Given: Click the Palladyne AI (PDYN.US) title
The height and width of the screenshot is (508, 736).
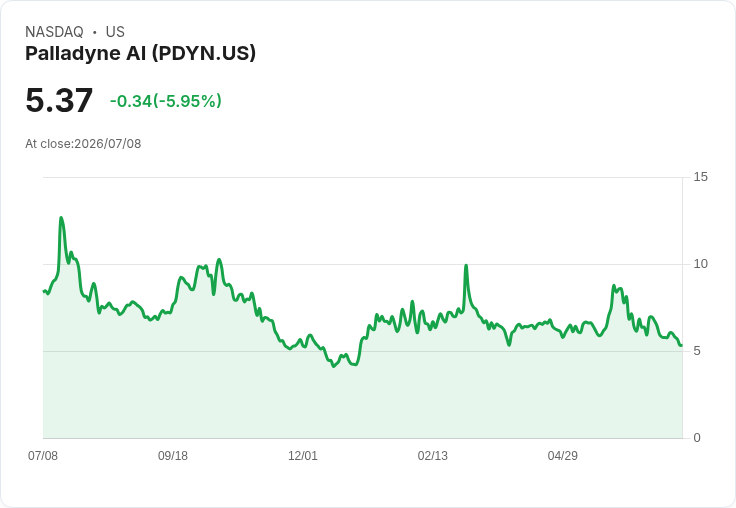Looking at the screenshot, I should click(x=140, y=53).
